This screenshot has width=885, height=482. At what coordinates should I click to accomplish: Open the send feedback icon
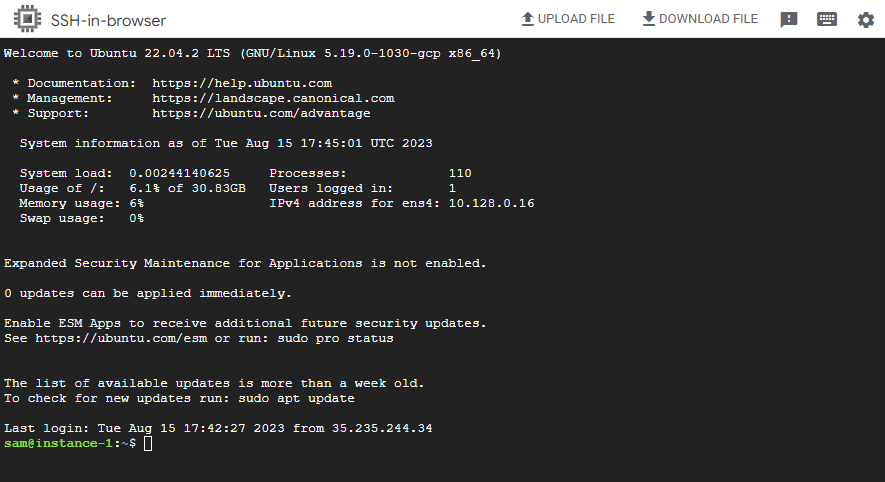pyautogui.click(x=789, y=20)
